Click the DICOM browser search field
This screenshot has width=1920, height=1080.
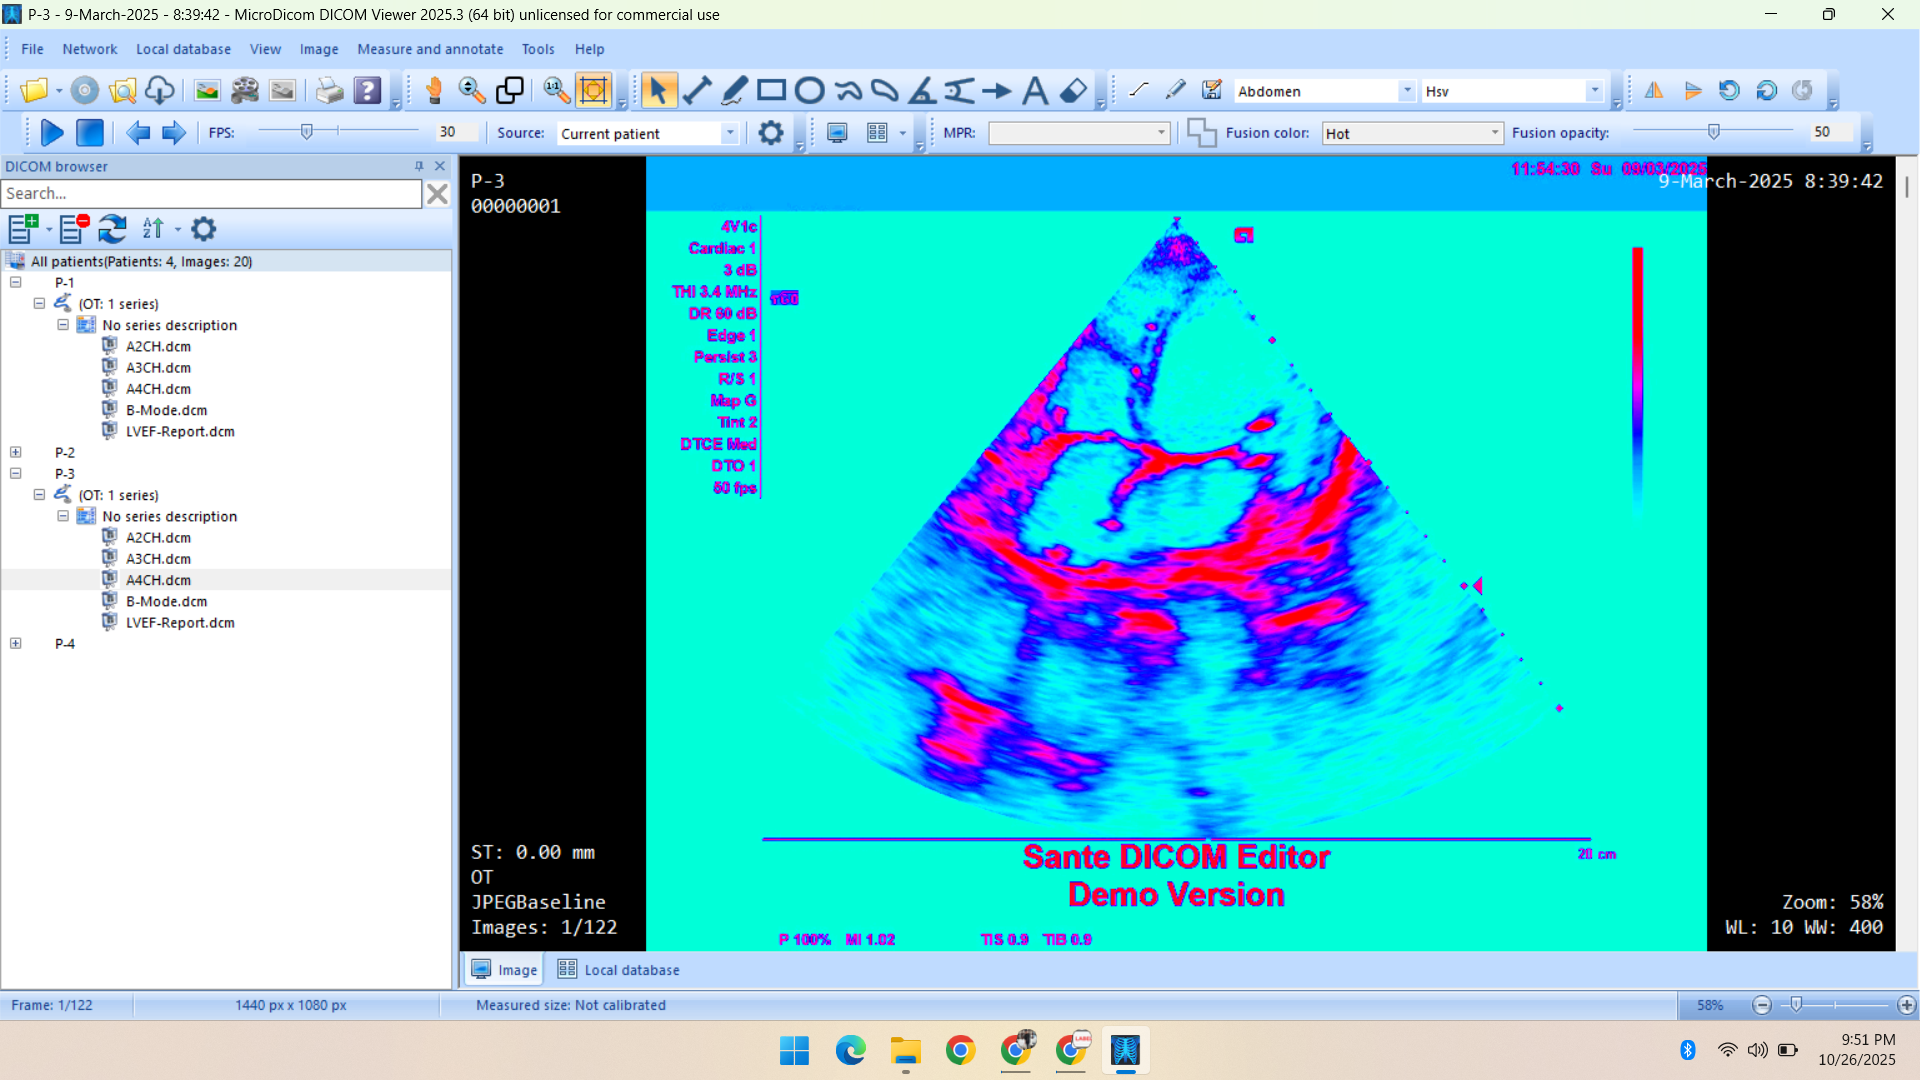click(211, 193)
